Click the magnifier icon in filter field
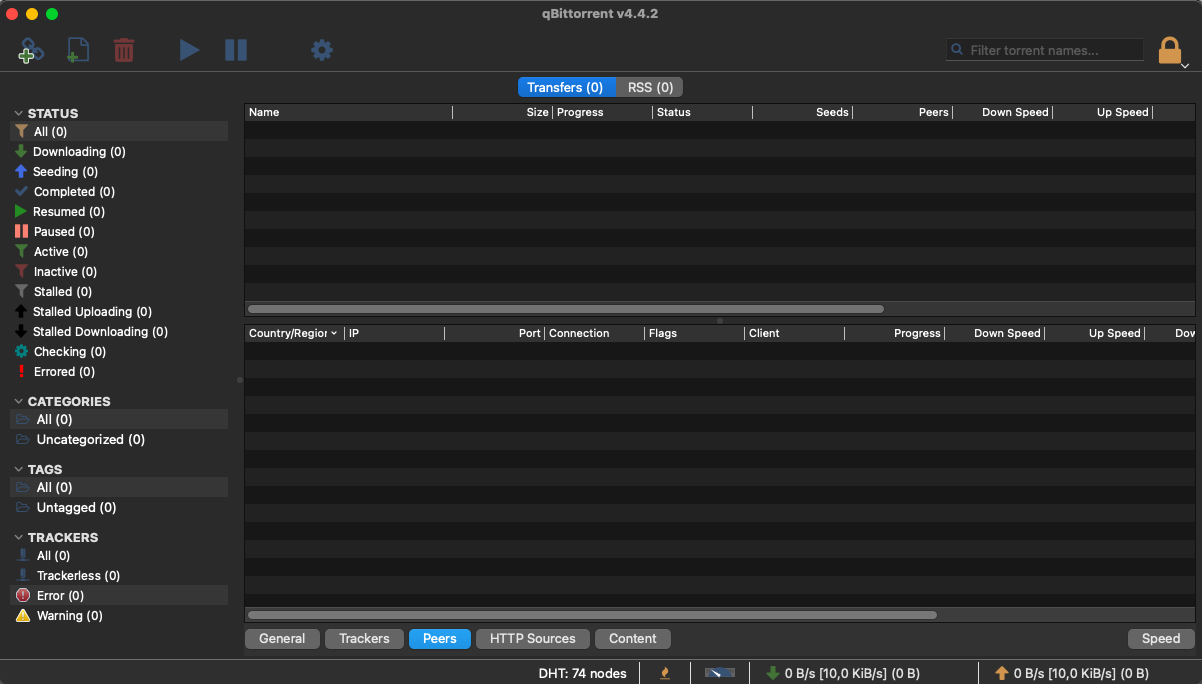The height and width of the screenshot is (684, 1202). click(957, 50)
